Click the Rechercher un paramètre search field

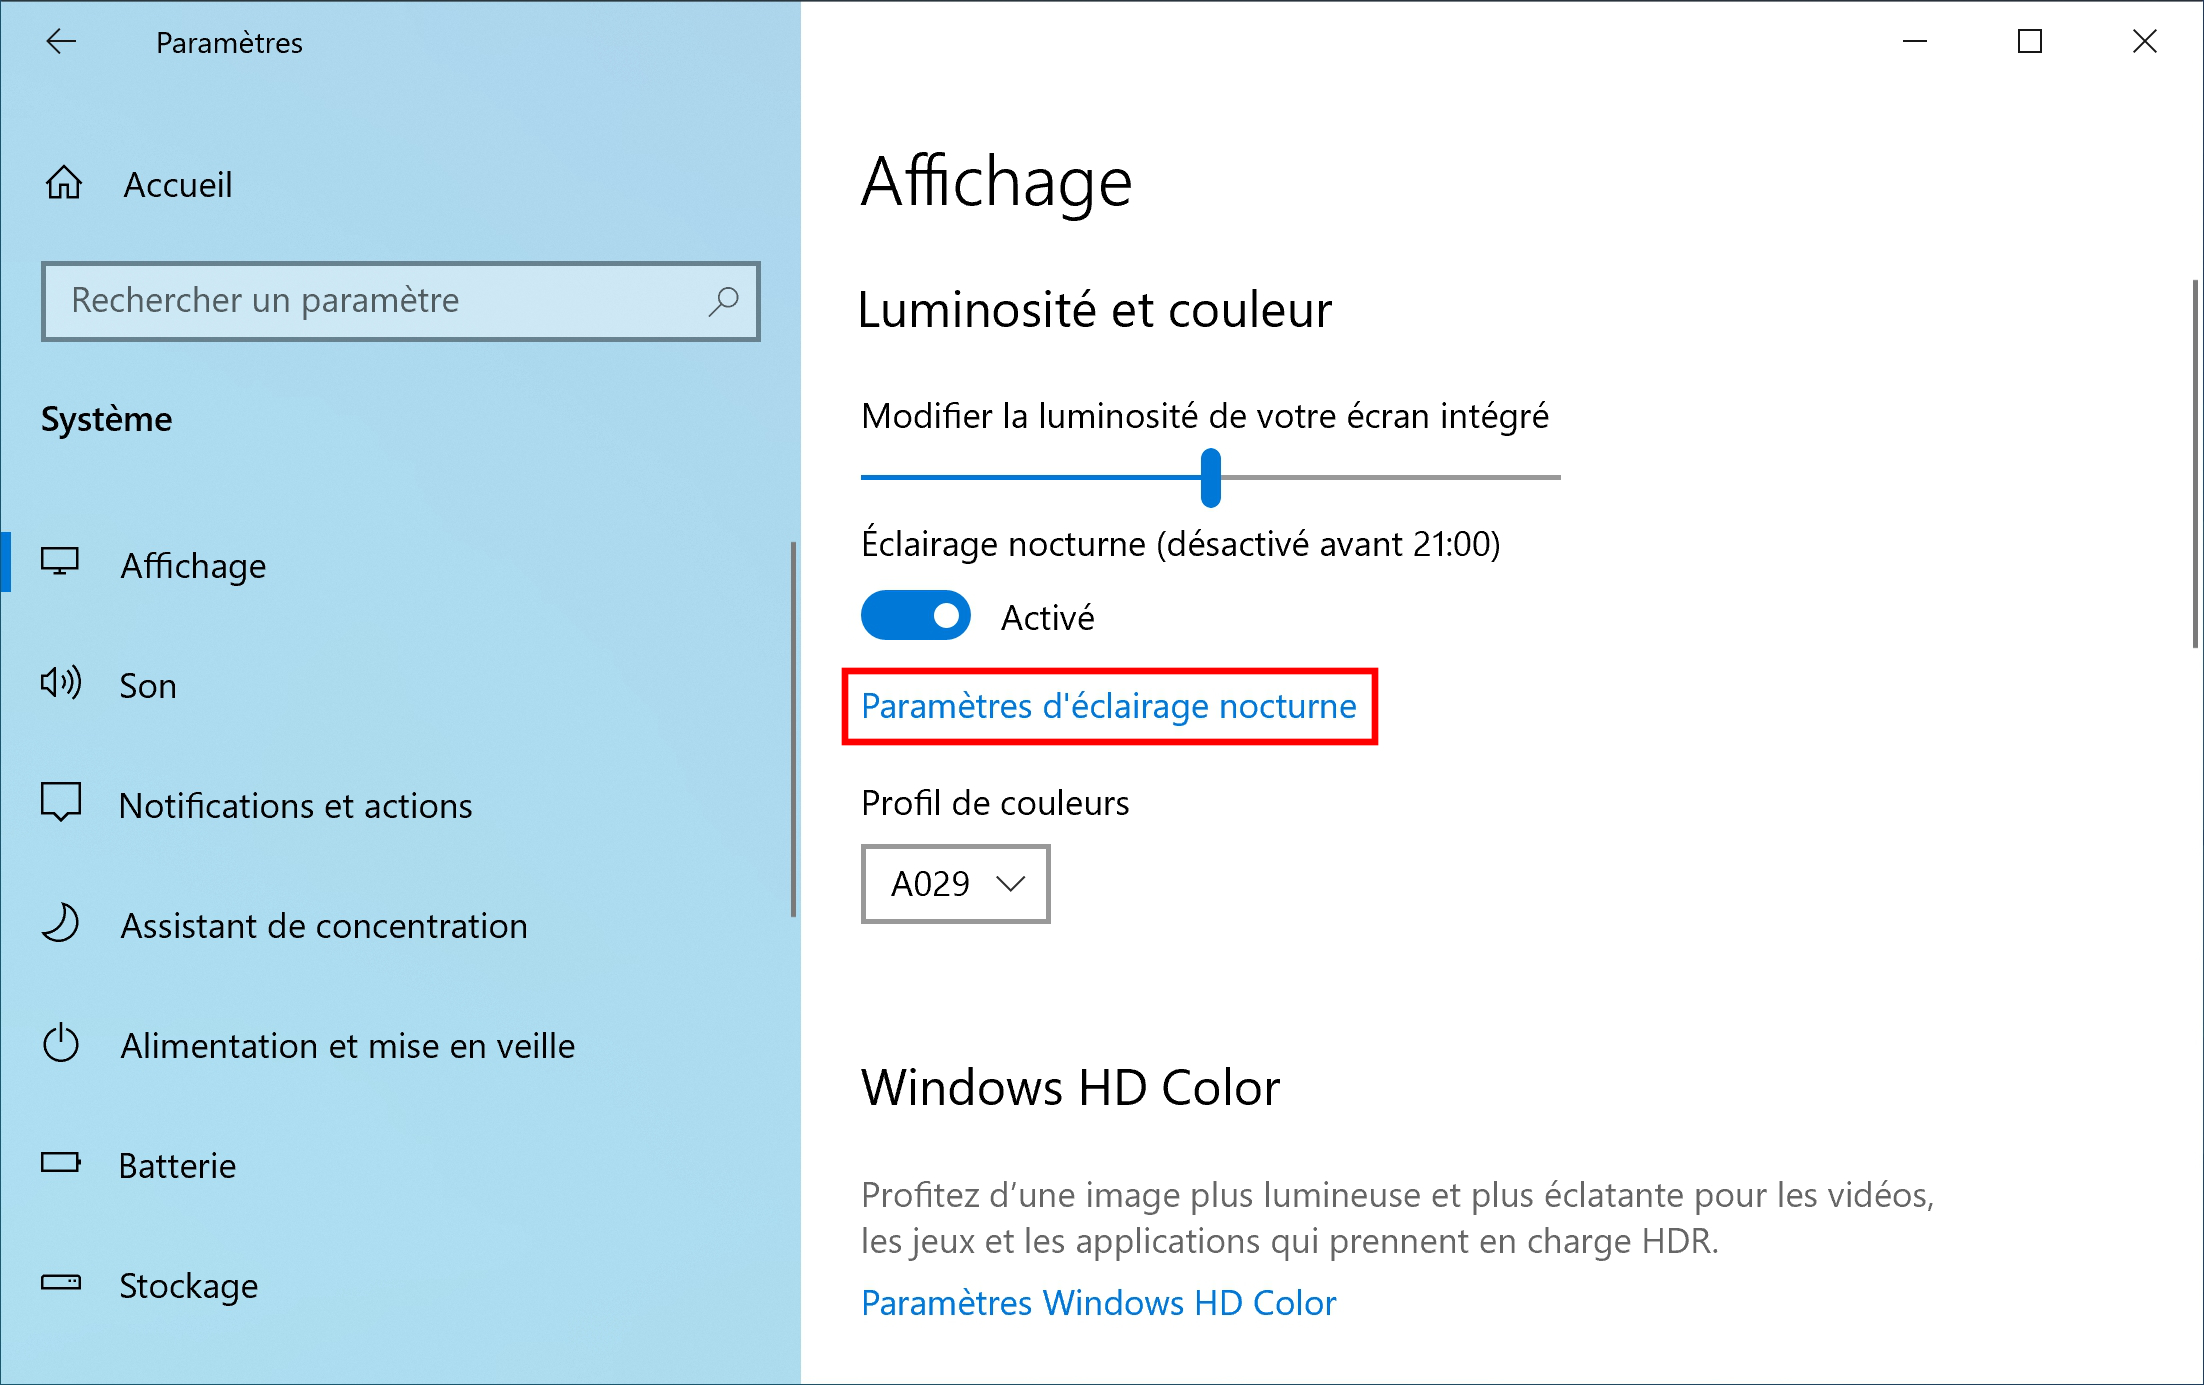[x=401, y=301]
